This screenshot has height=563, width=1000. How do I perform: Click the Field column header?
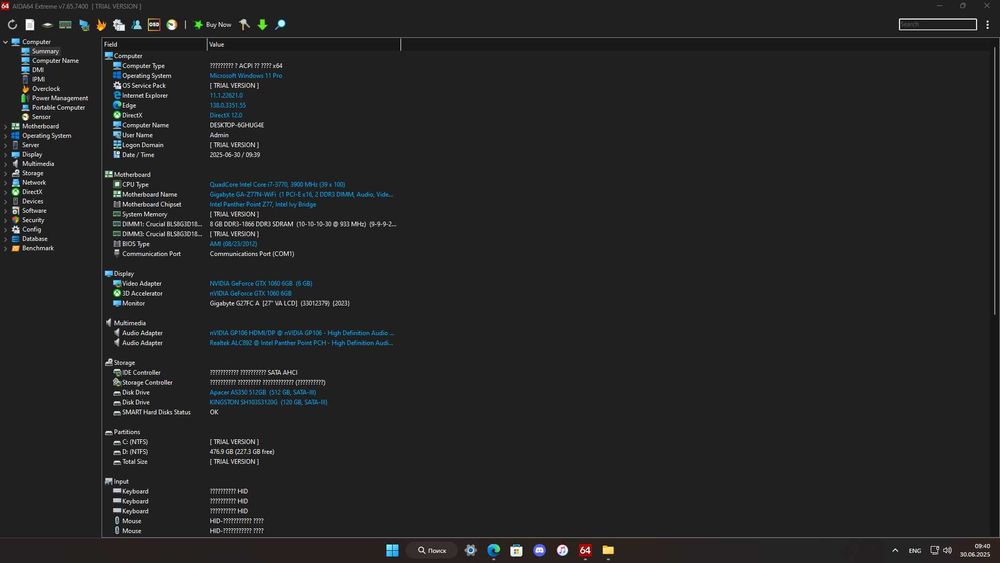(x=154, y=45)
